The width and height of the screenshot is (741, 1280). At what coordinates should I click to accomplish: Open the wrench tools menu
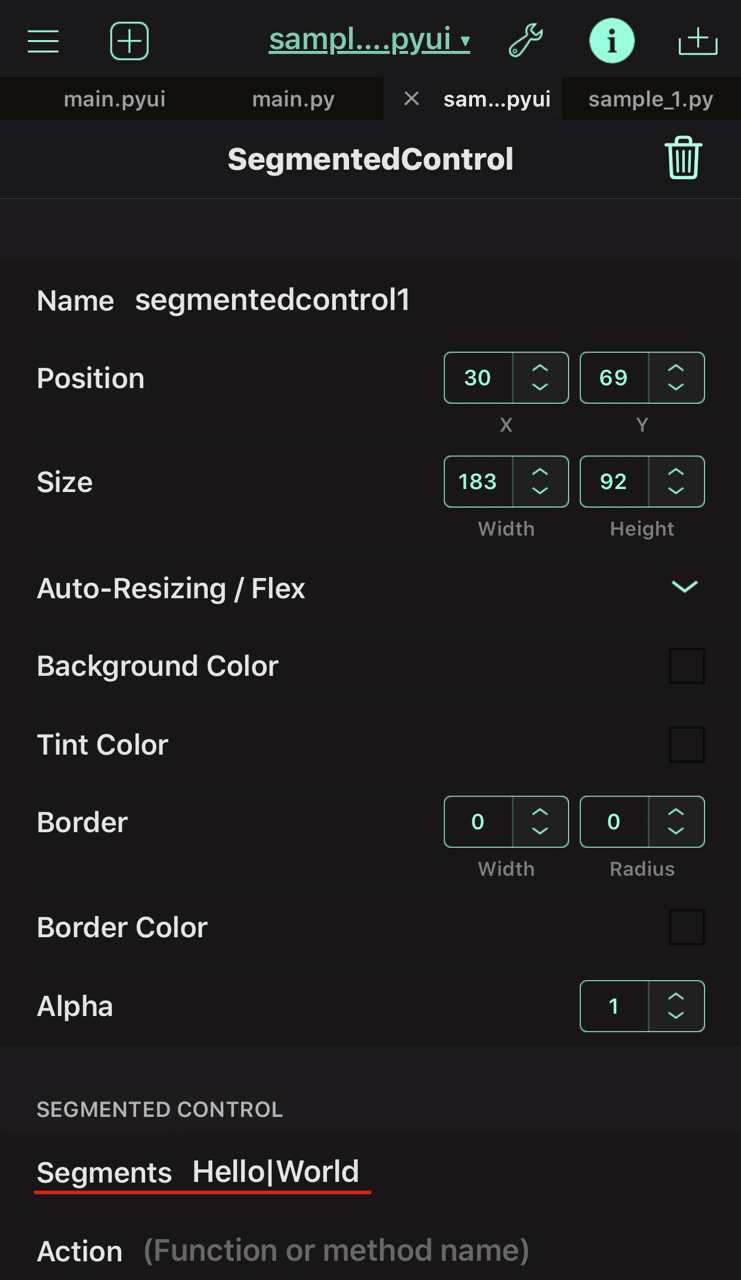tap(525, 41)
